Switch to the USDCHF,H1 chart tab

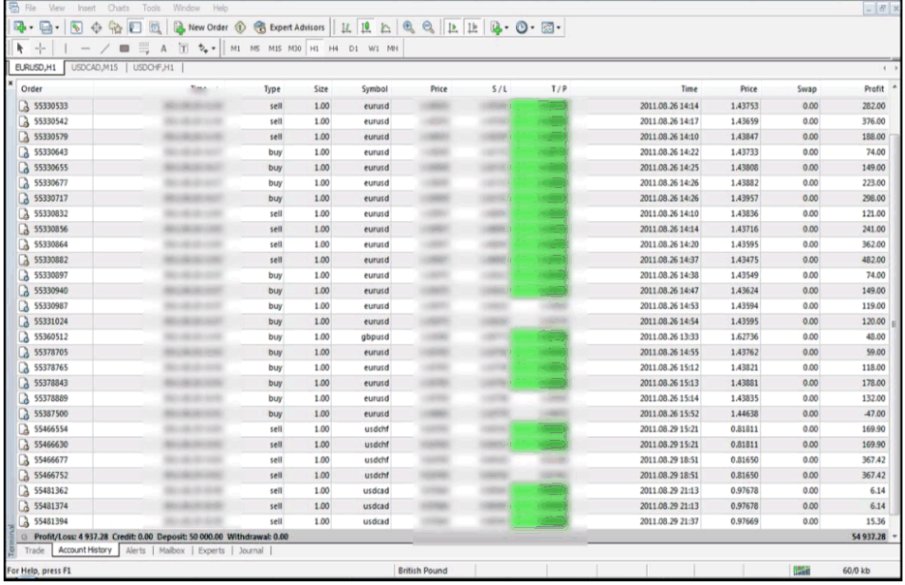[x=154, y=68]
